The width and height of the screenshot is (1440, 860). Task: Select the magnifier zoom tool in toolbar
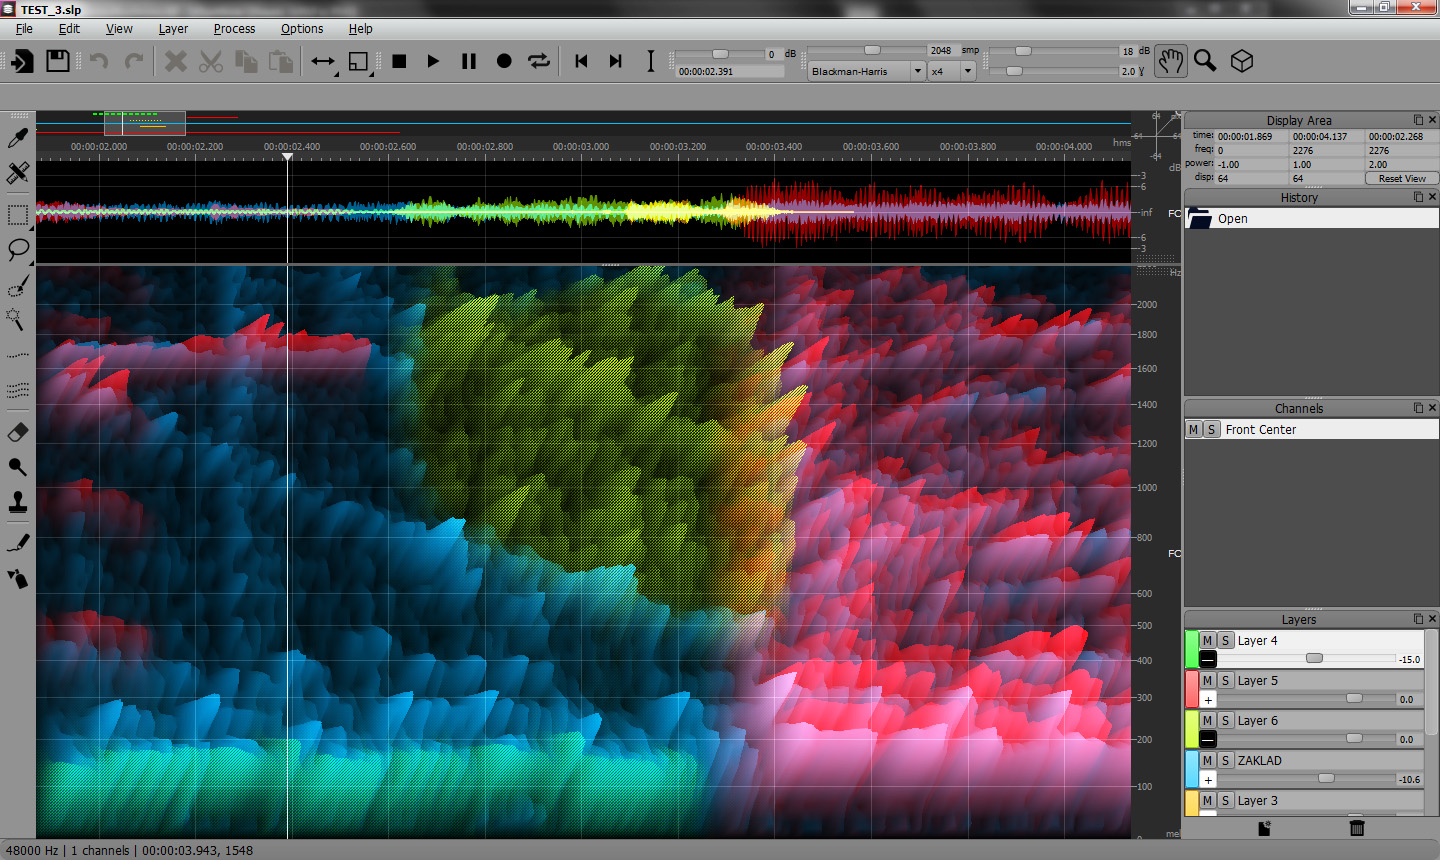pyautogui.click(x=1205, y=61)
